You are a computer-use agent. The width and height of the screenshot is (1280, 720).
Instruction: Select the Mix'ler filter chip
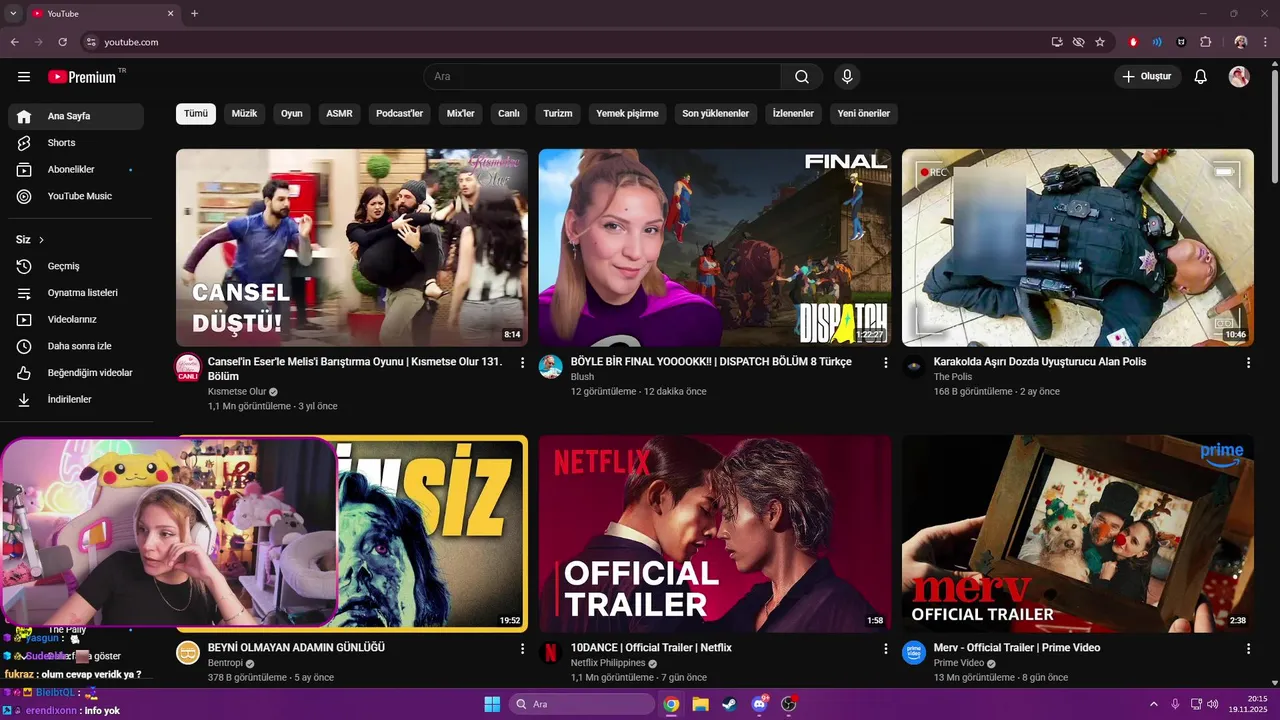460,114
